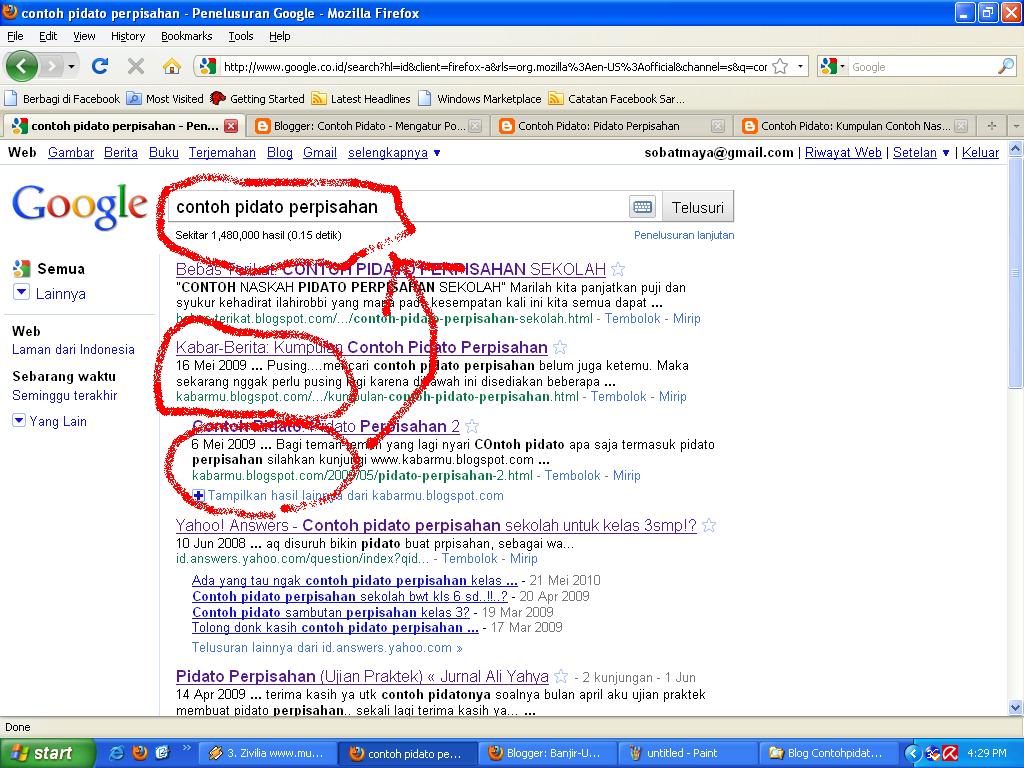
Task: Reload the page with the refresh icon
Action: pyautogui.click(x=100, y=66)
